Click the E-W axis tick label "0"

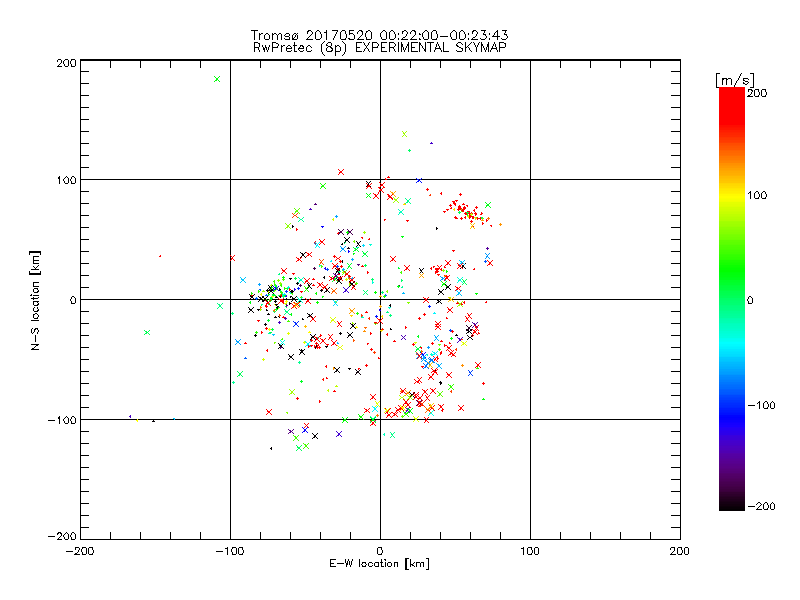point(380,551)
